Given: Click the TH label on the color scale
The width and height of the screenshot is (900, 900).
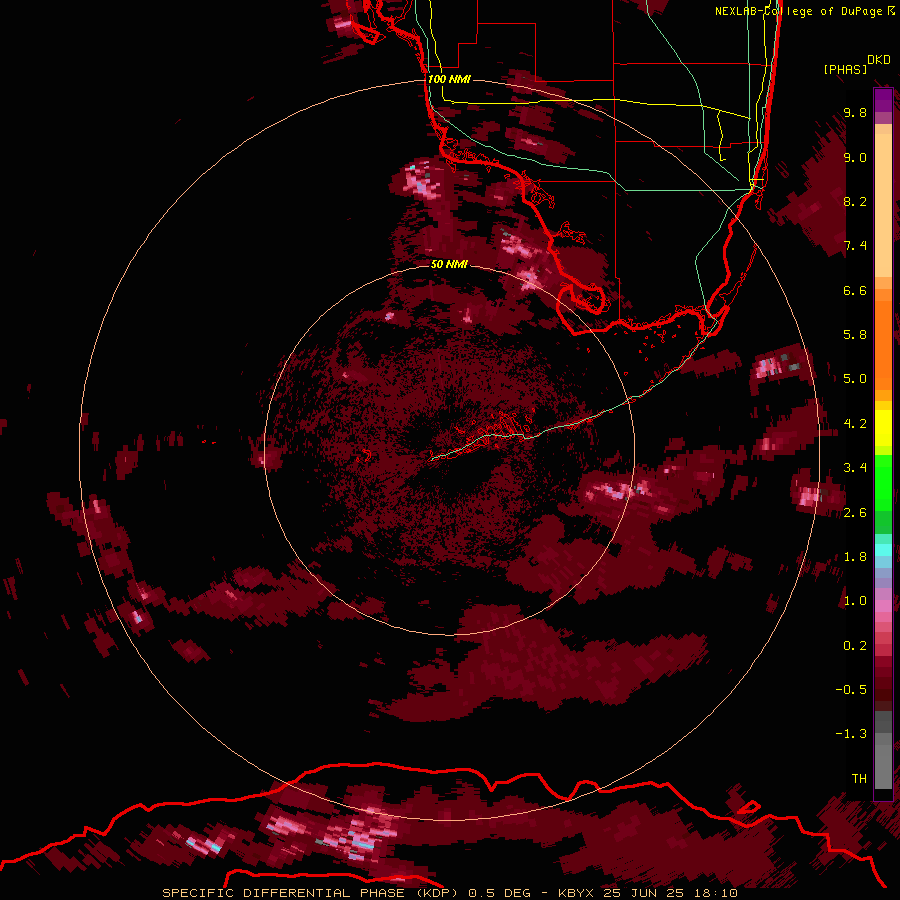Looking at the screenshot, I should [x=859, y=779].
